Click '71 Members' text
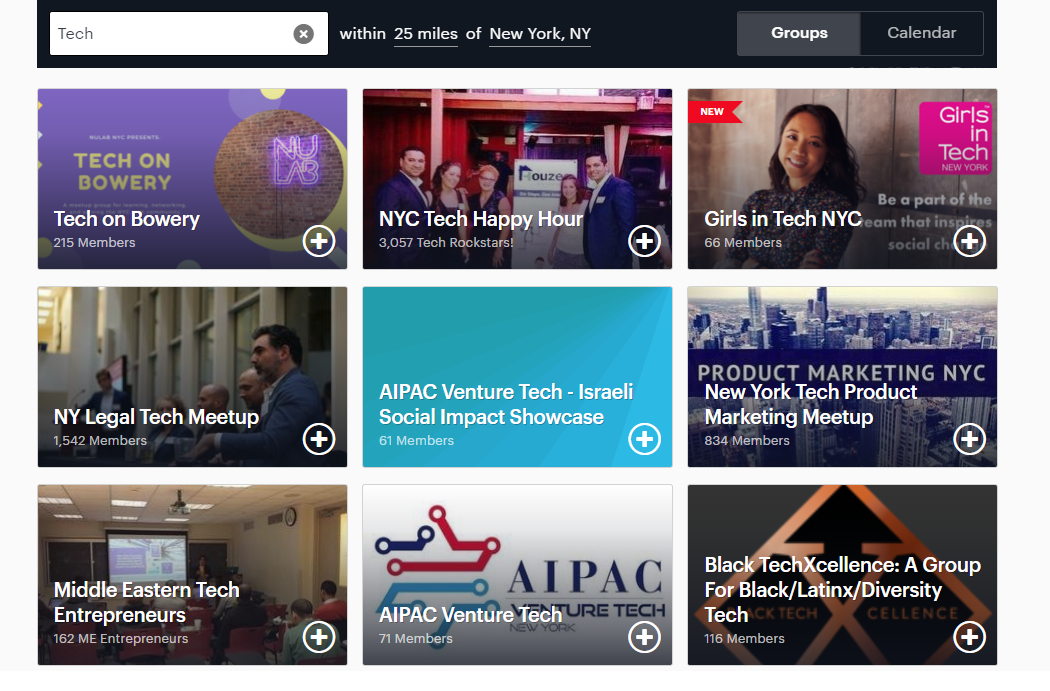 click(416, 639)
